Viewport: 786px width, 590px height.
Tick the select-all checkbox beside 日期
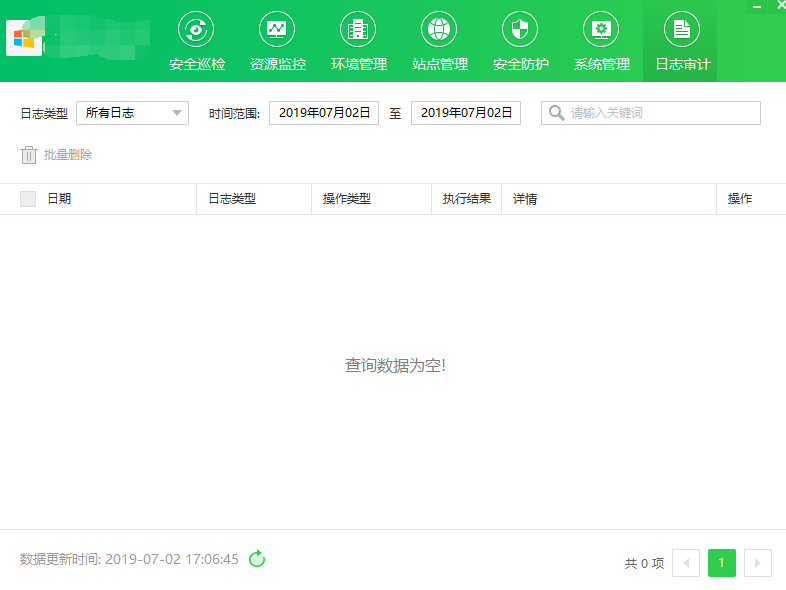tap(28, 199)
